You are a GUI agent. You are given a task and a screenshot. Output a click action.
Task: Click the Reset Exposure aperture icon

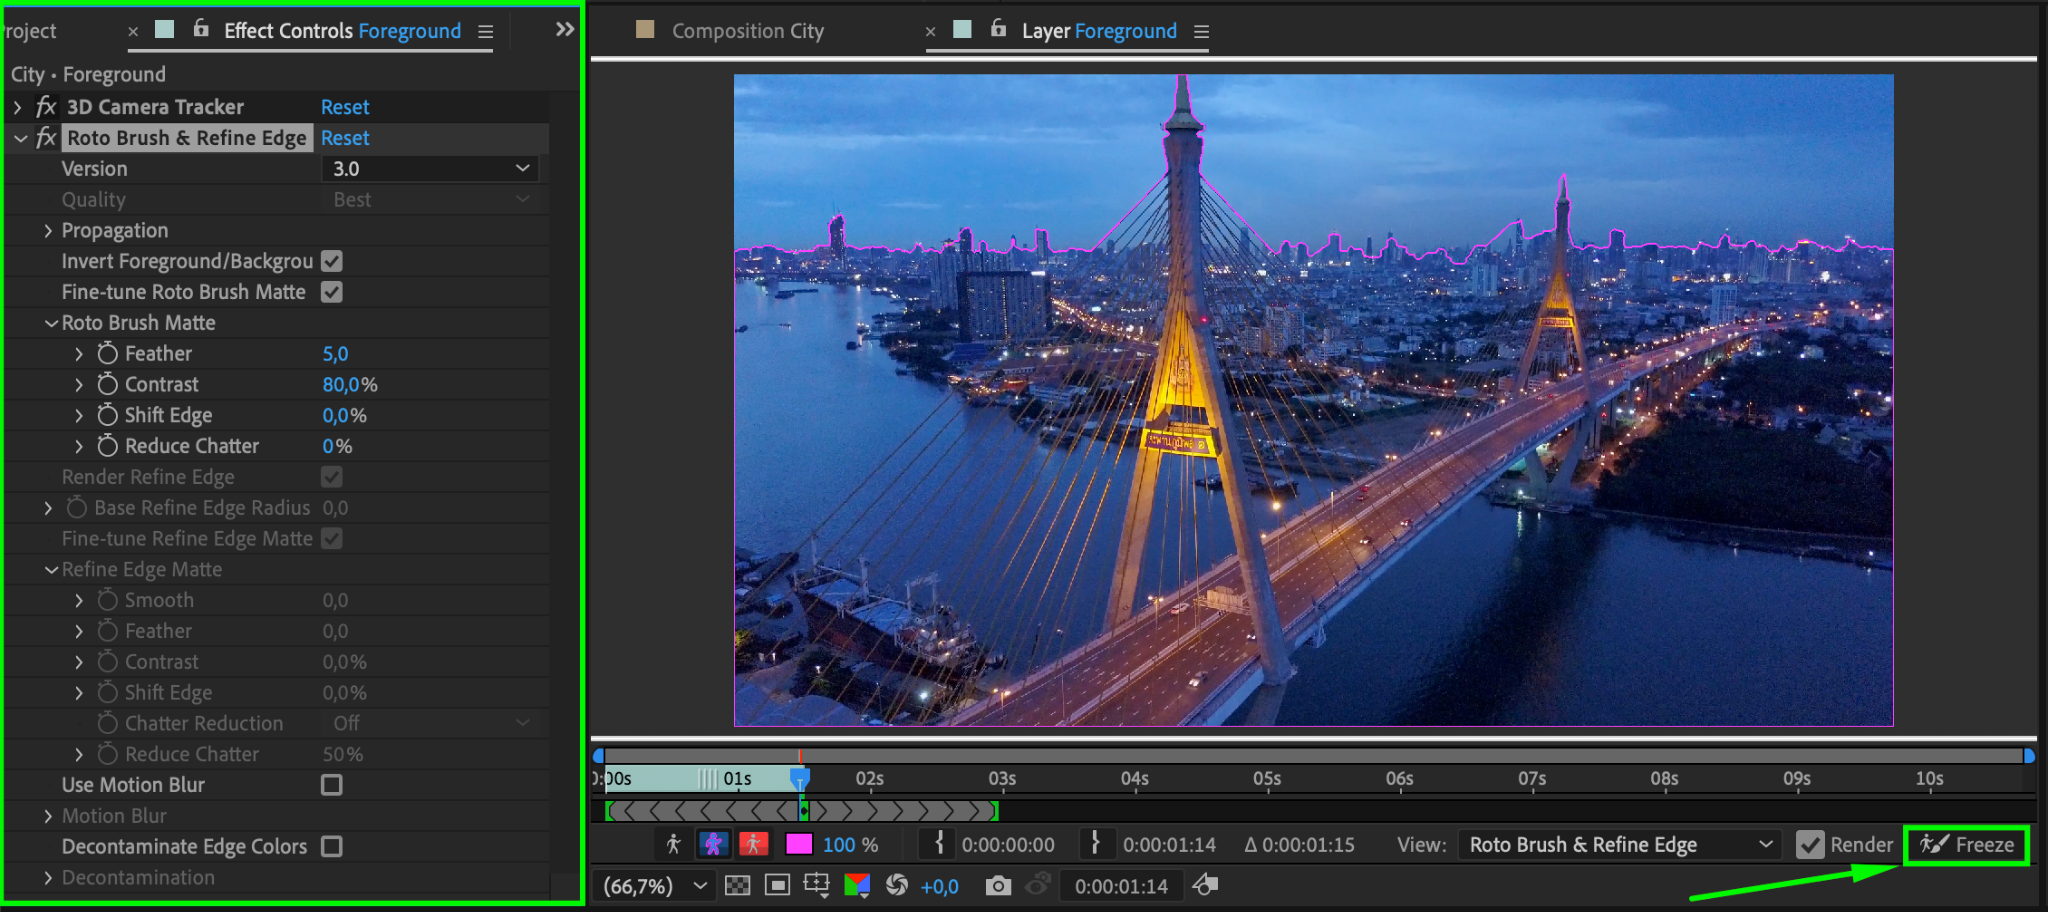click(x=897, y=886)
